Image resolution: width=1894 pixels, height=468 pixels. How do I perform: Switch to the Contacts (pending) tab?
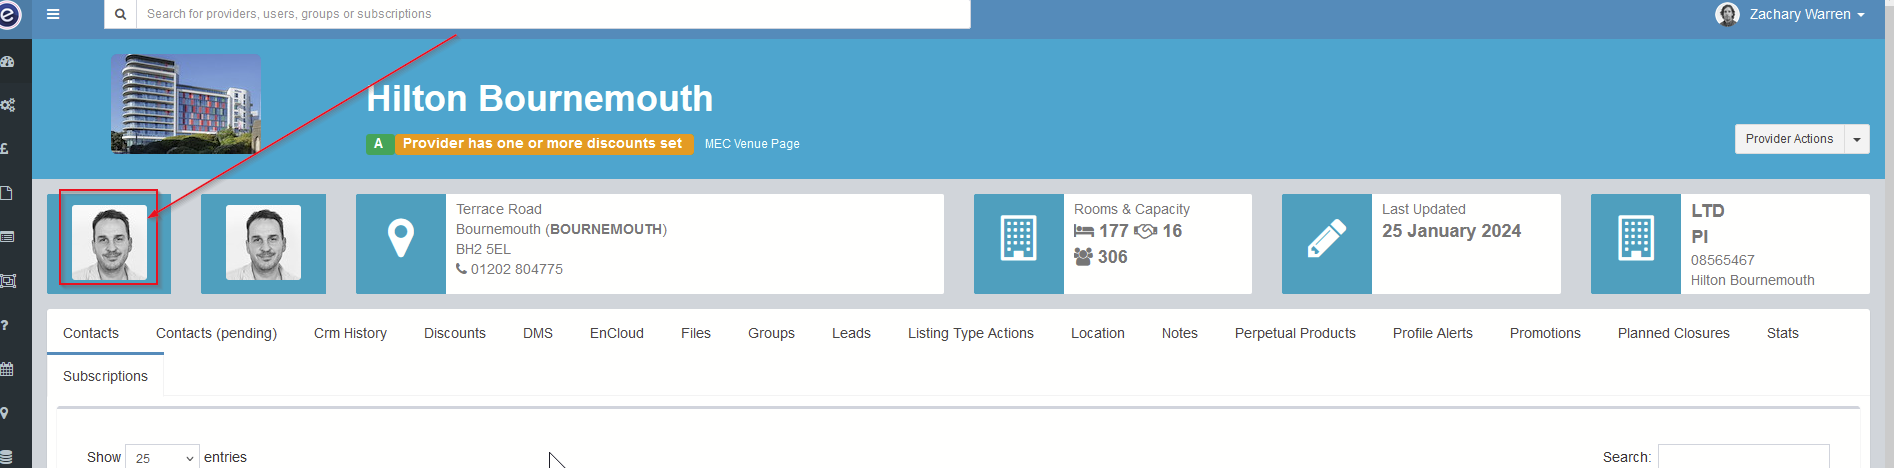point(216,333)
